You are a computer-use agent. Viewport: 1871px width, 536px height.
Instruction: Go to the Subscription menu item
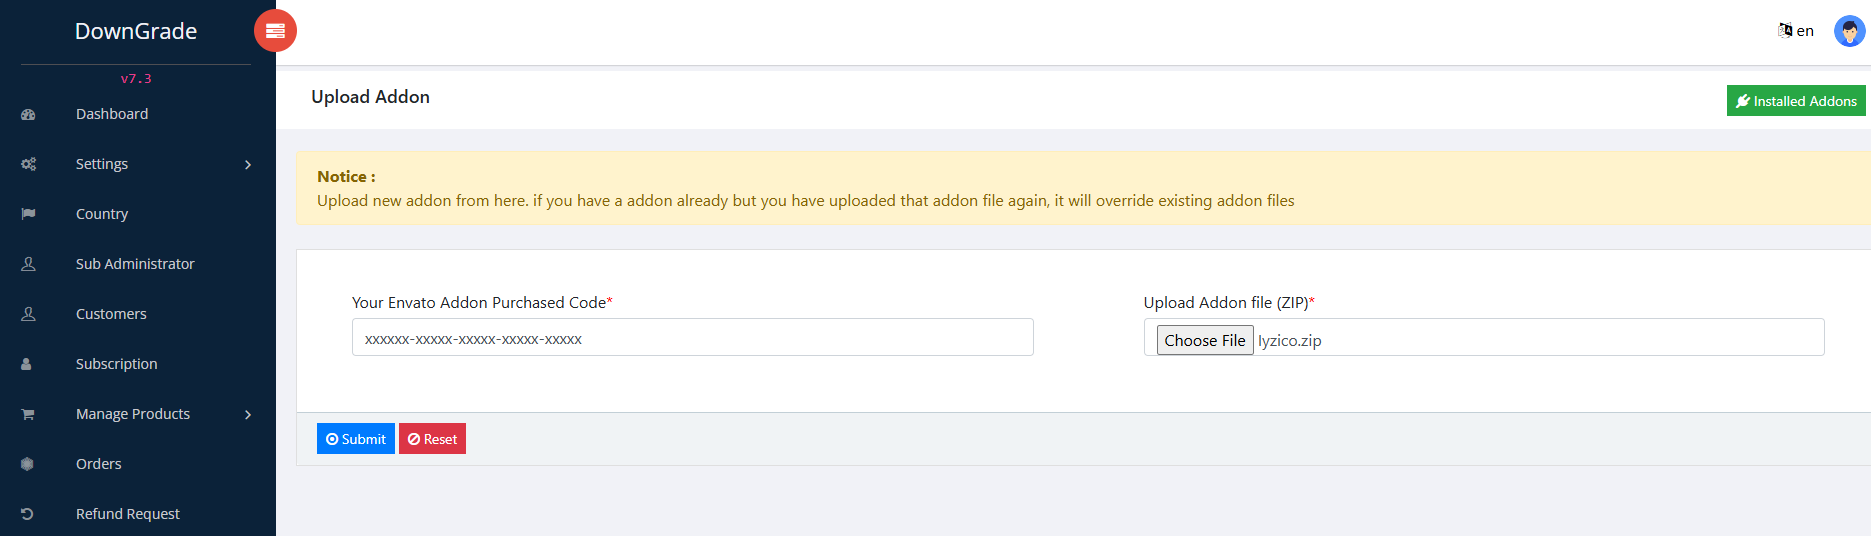(x=116, y=364)
